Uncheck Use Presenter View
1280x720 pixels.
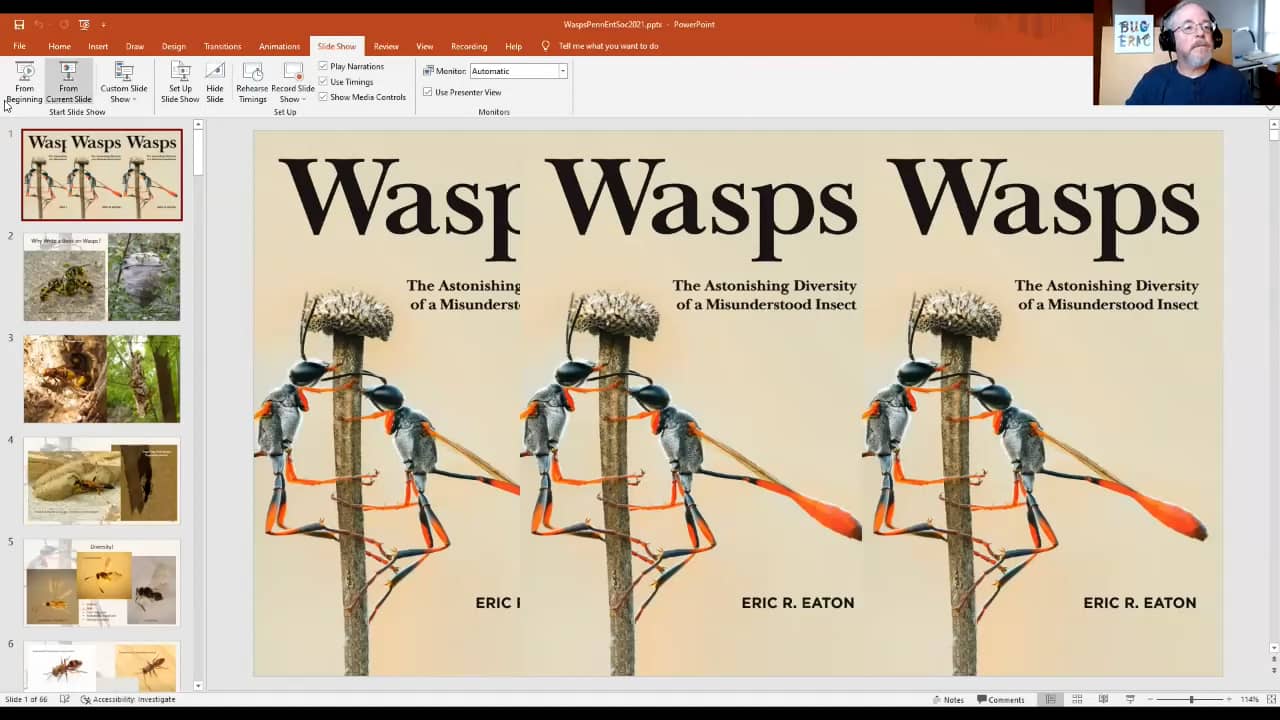pos(427,92)
